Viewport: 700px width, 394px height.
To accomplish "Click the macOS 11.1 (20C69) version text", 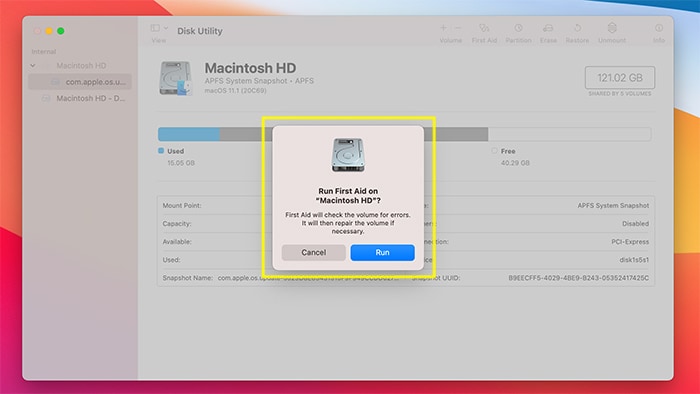I will click(x=235, y=91).
